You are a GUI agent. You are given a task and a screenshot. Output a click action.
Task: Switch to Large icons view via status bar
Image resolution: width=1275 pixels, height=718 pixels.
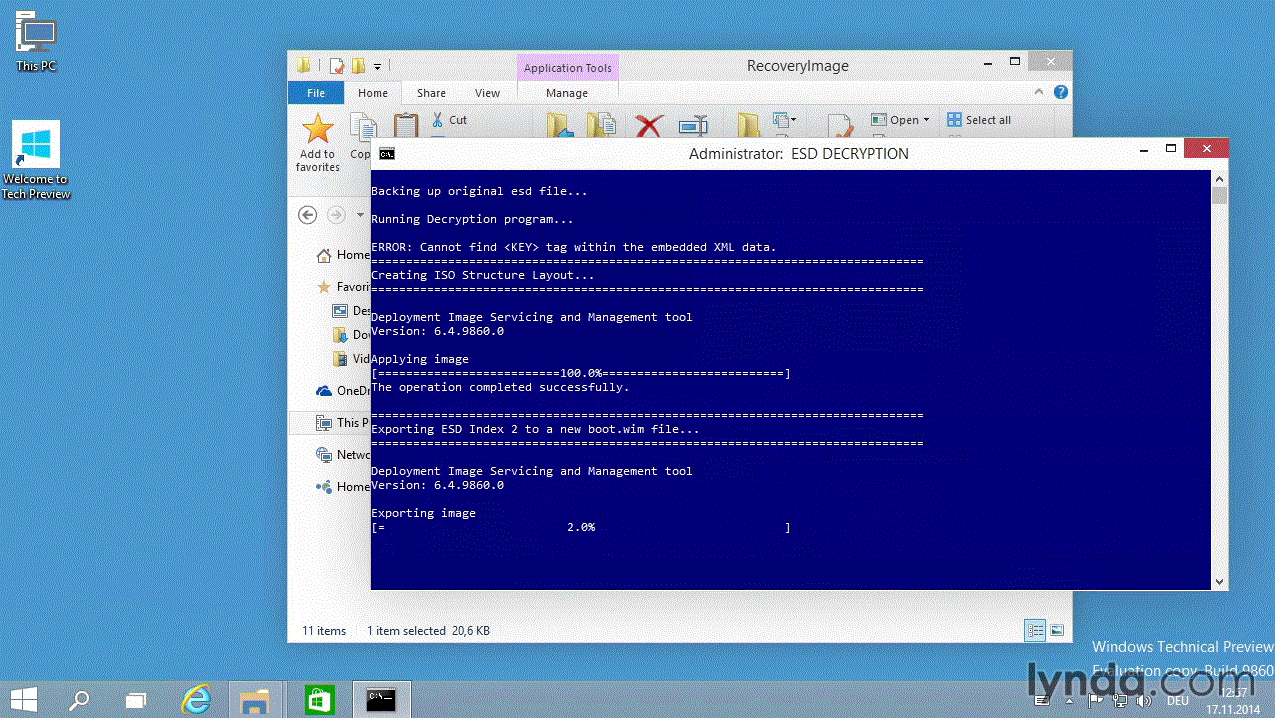tap(1056, 631)
